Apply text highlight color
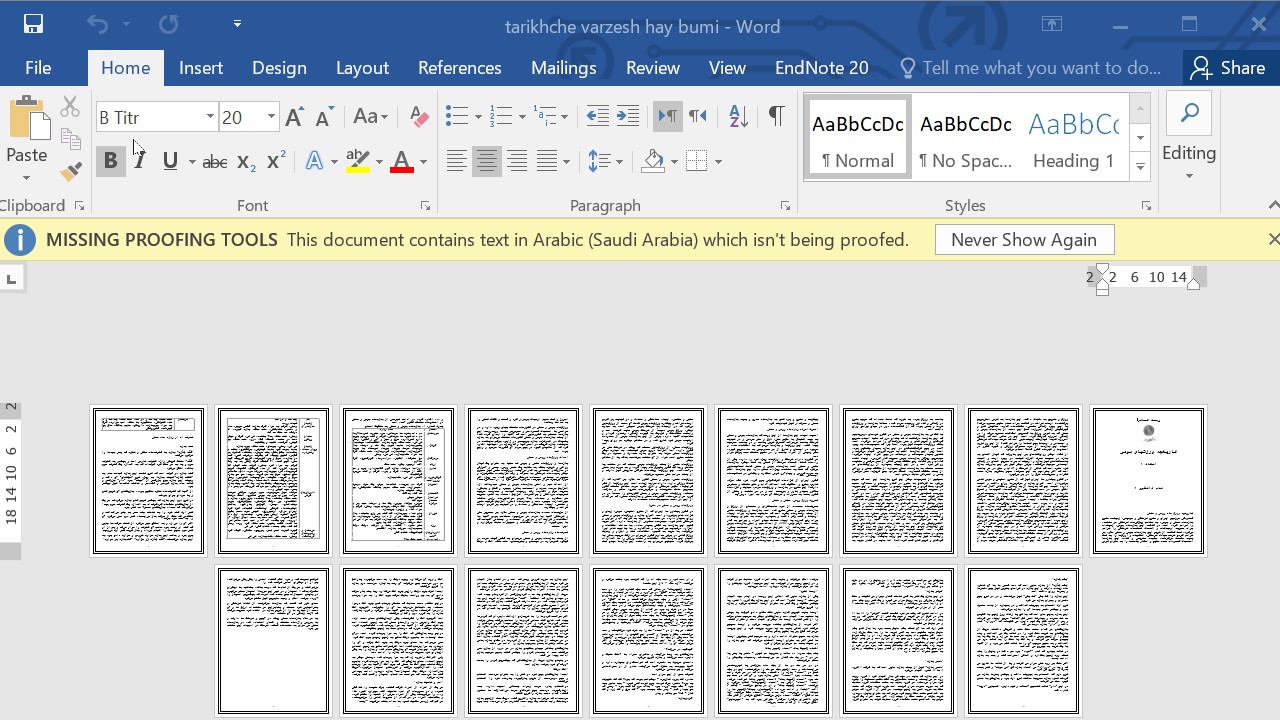 pos(357,161)
